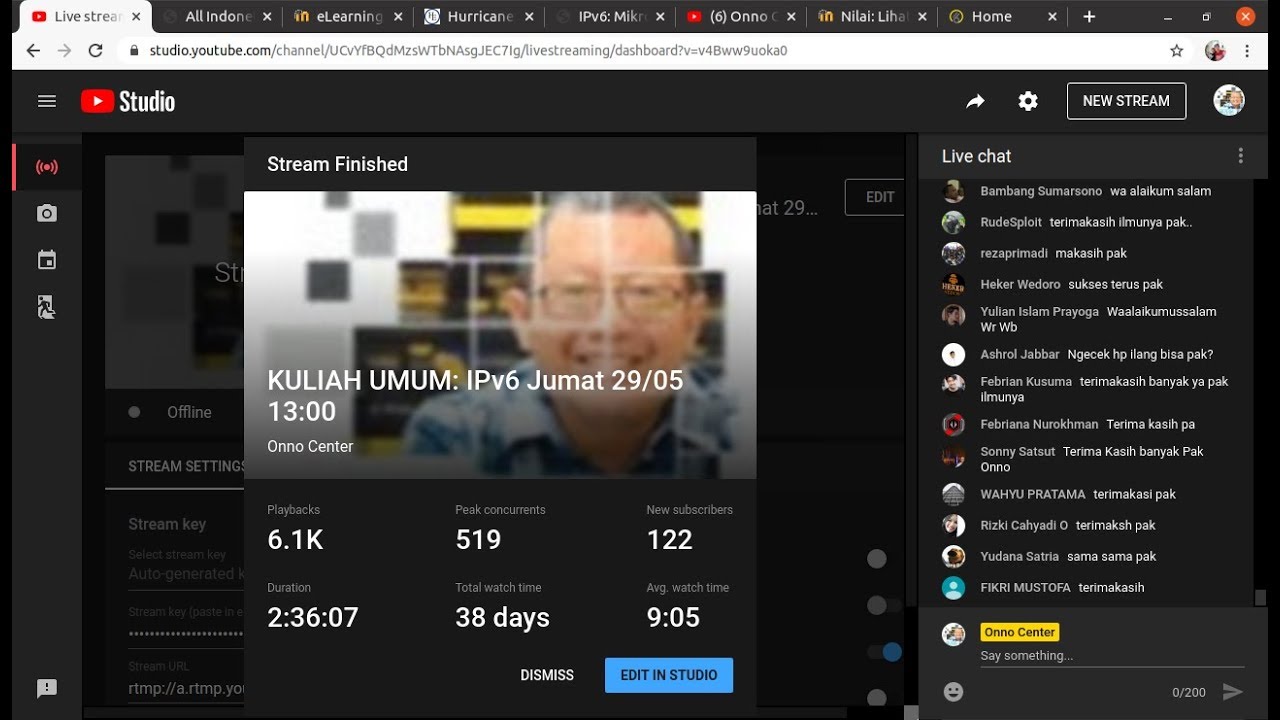1280x720 pixels.
Task: Click the 519 Peak concurrents value
Action: (x=478, y=540)
